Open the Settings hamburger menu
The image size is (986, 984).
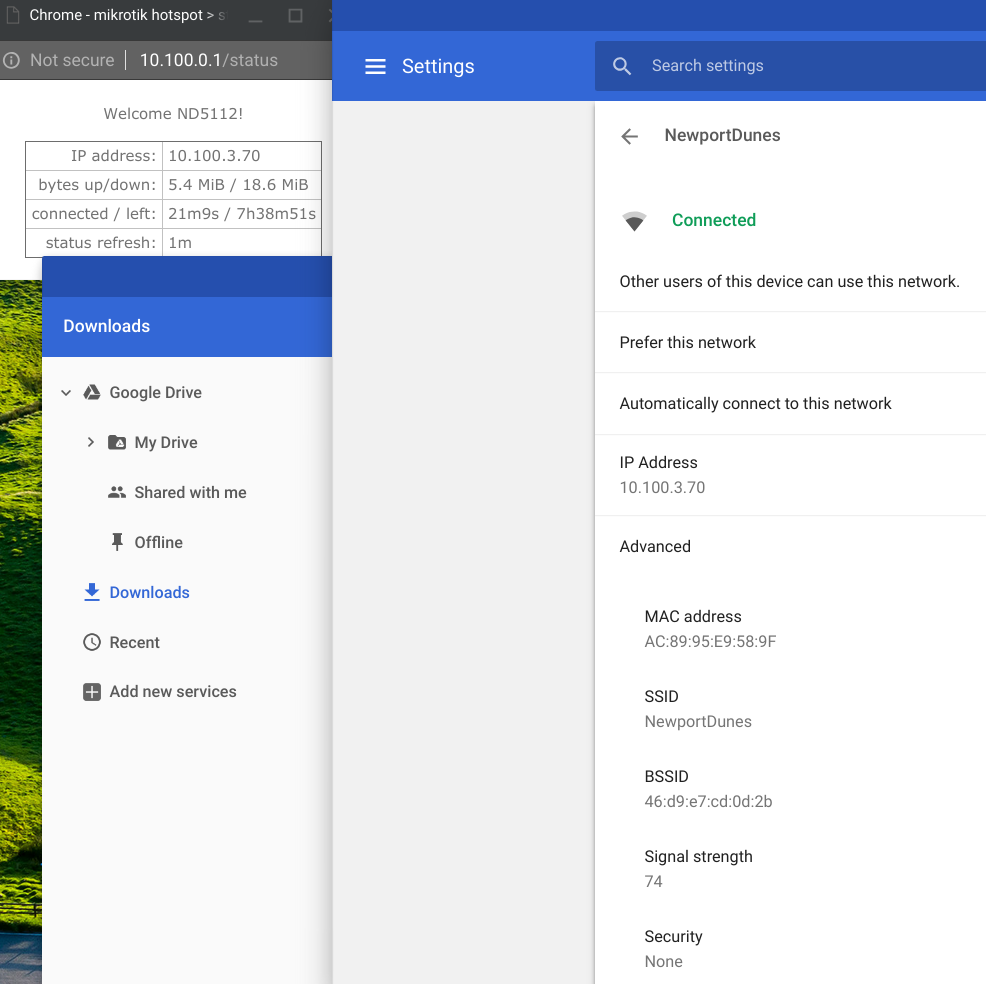click(375, 66)
